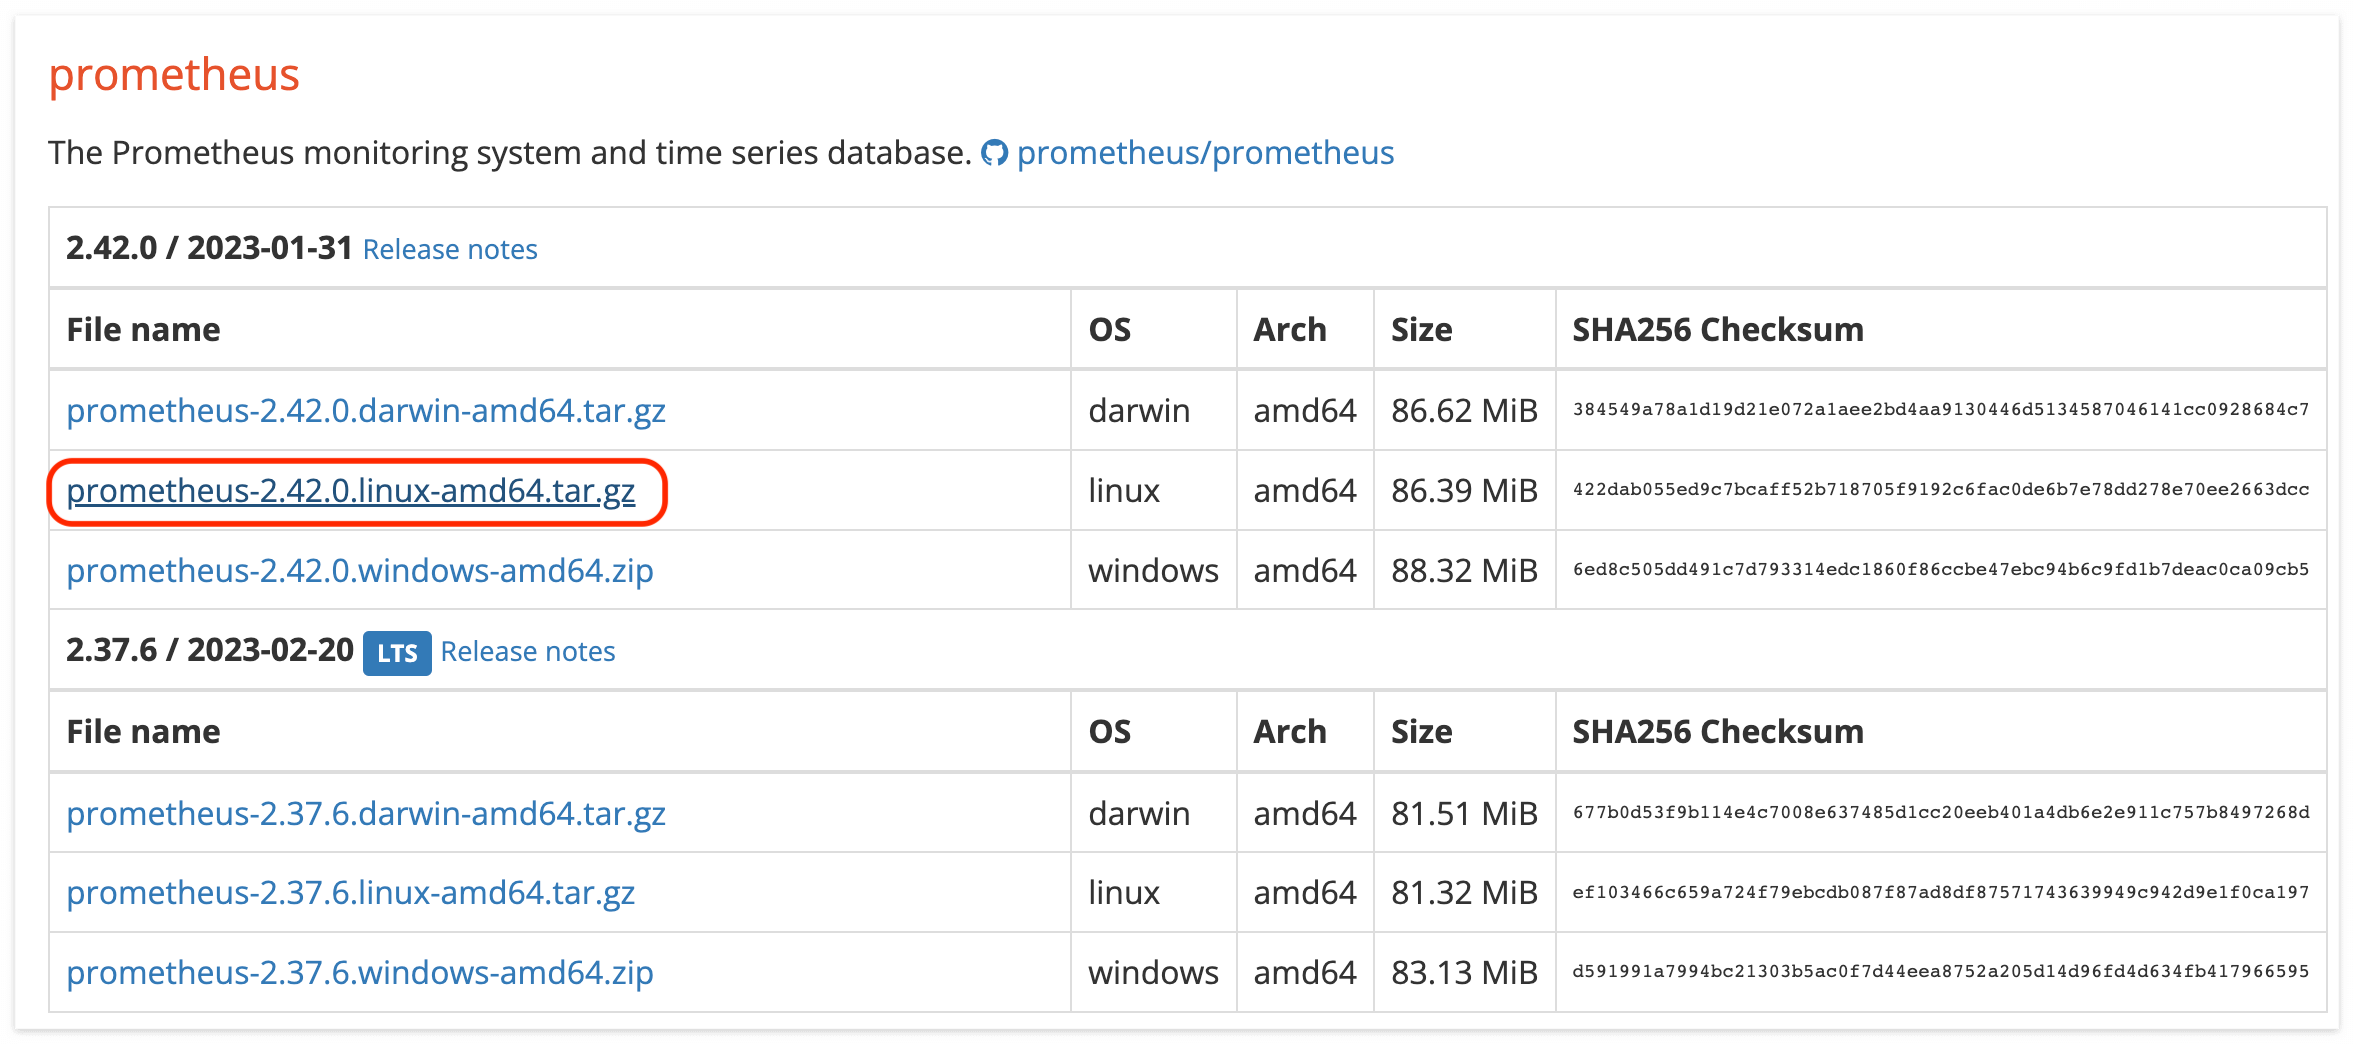The image size is (2354, 1044).
Task: Download prometheus-2.37.6.darwin-amd64.tar.gz
Action: coord(366,813)
